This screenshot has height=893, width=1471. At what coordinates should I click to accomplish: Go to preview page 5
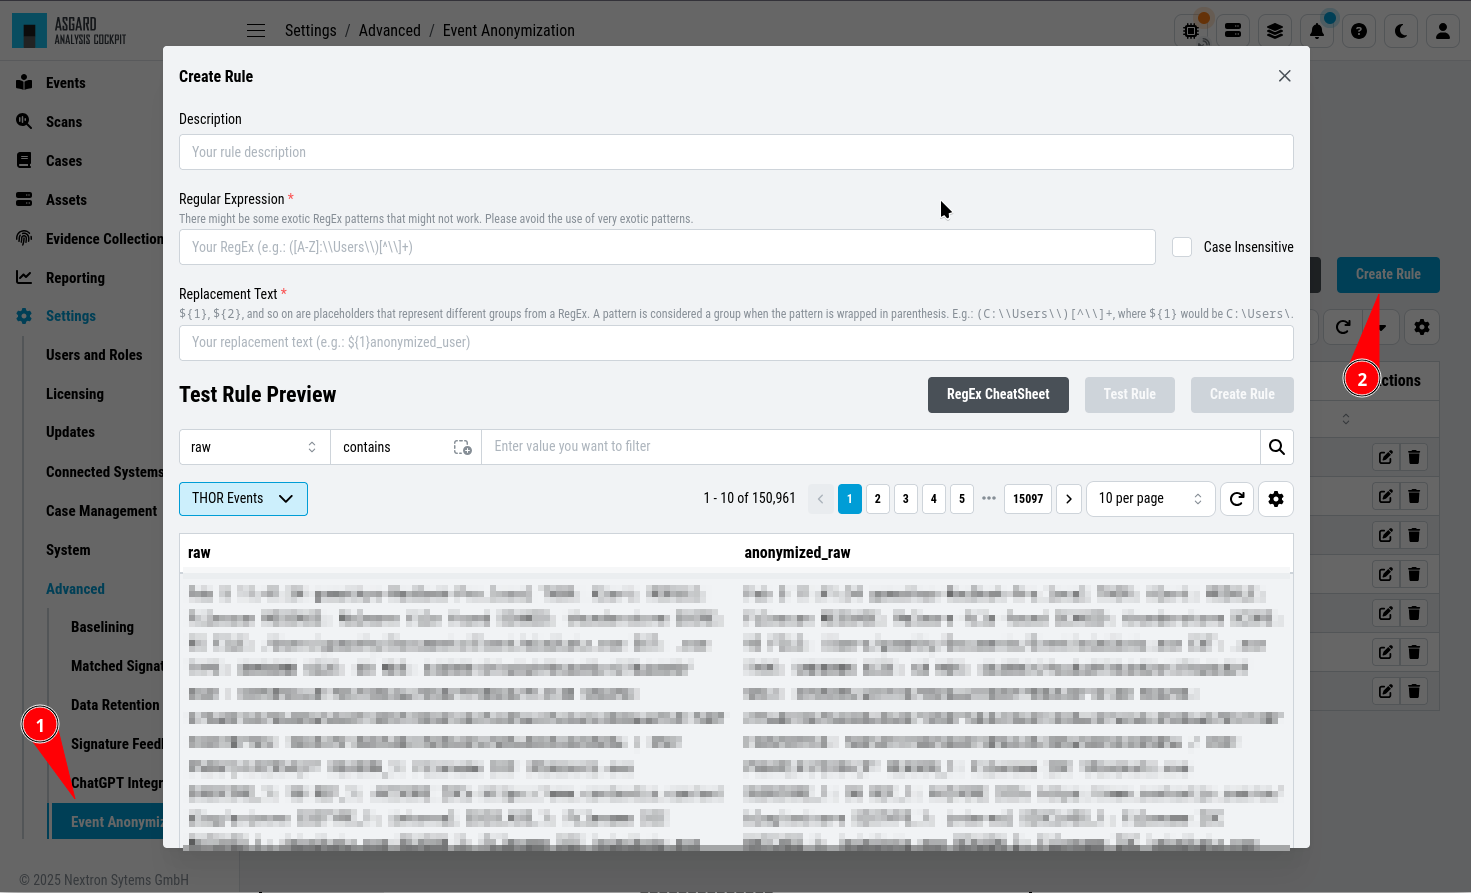click(x=962, y=499)
